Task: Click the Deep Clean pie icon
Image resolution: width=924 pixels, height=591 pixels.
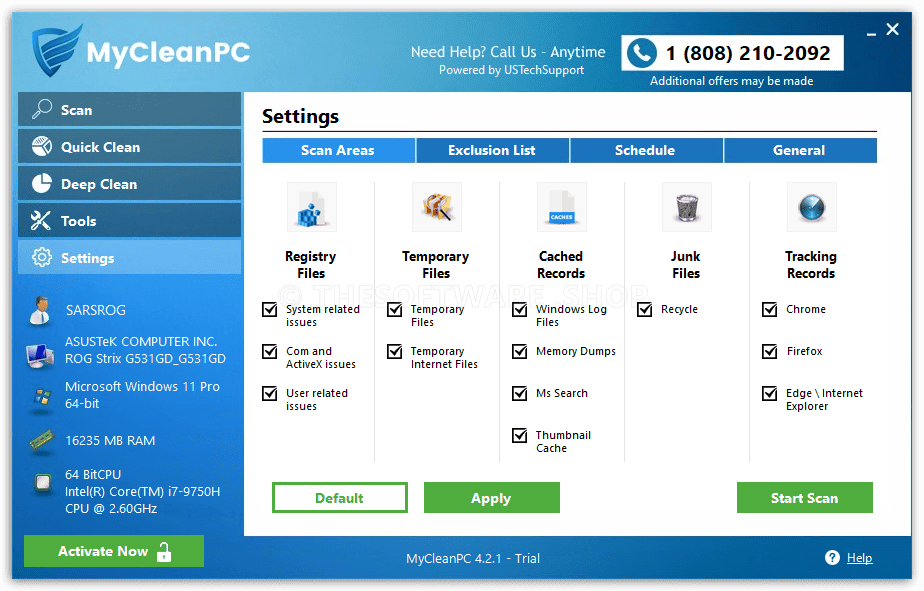Action: pyautogui.click(x=42, y=183)
